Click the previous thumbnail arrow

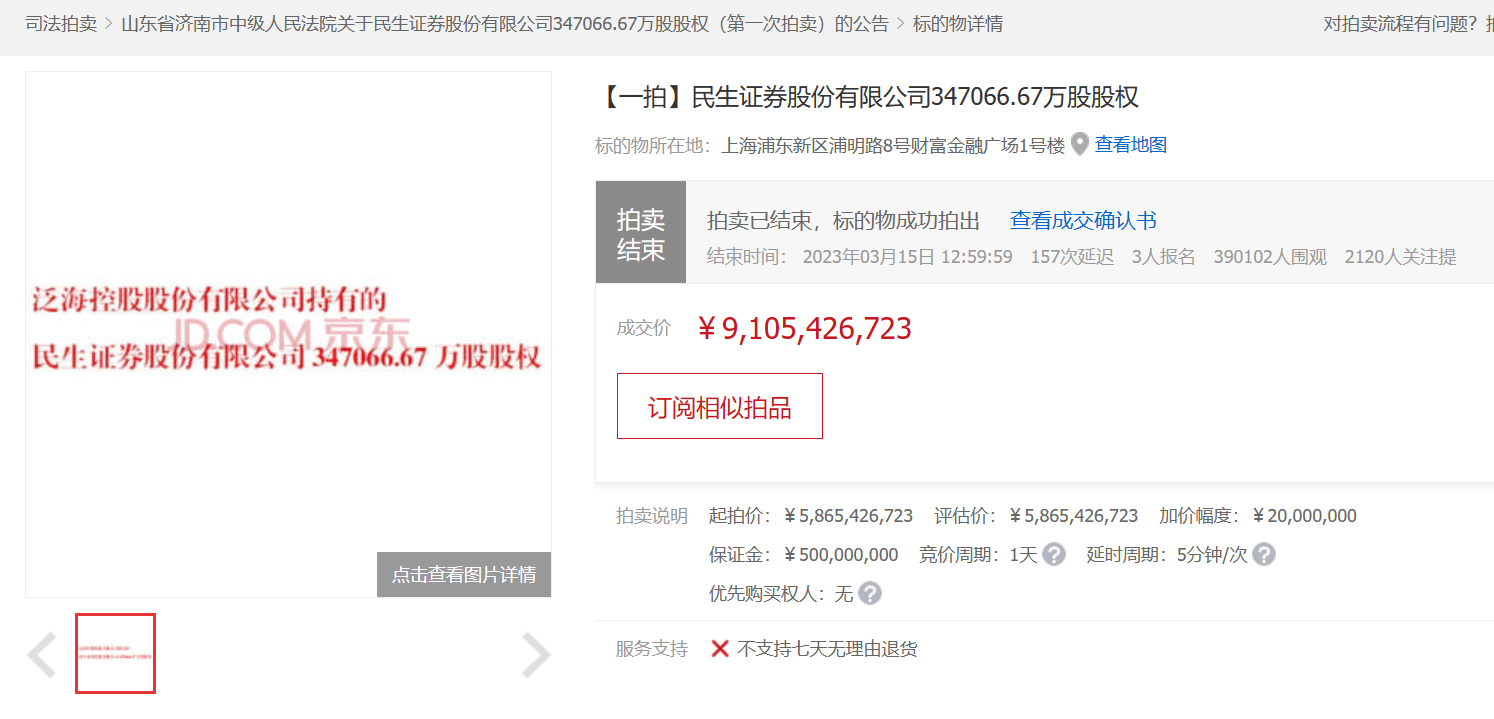[42, 655]
